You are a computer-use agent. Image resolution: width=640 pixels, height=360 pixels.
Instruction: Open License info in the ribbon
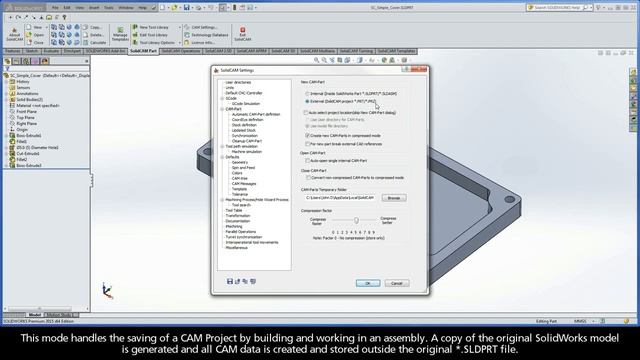[x=199, y=42]
